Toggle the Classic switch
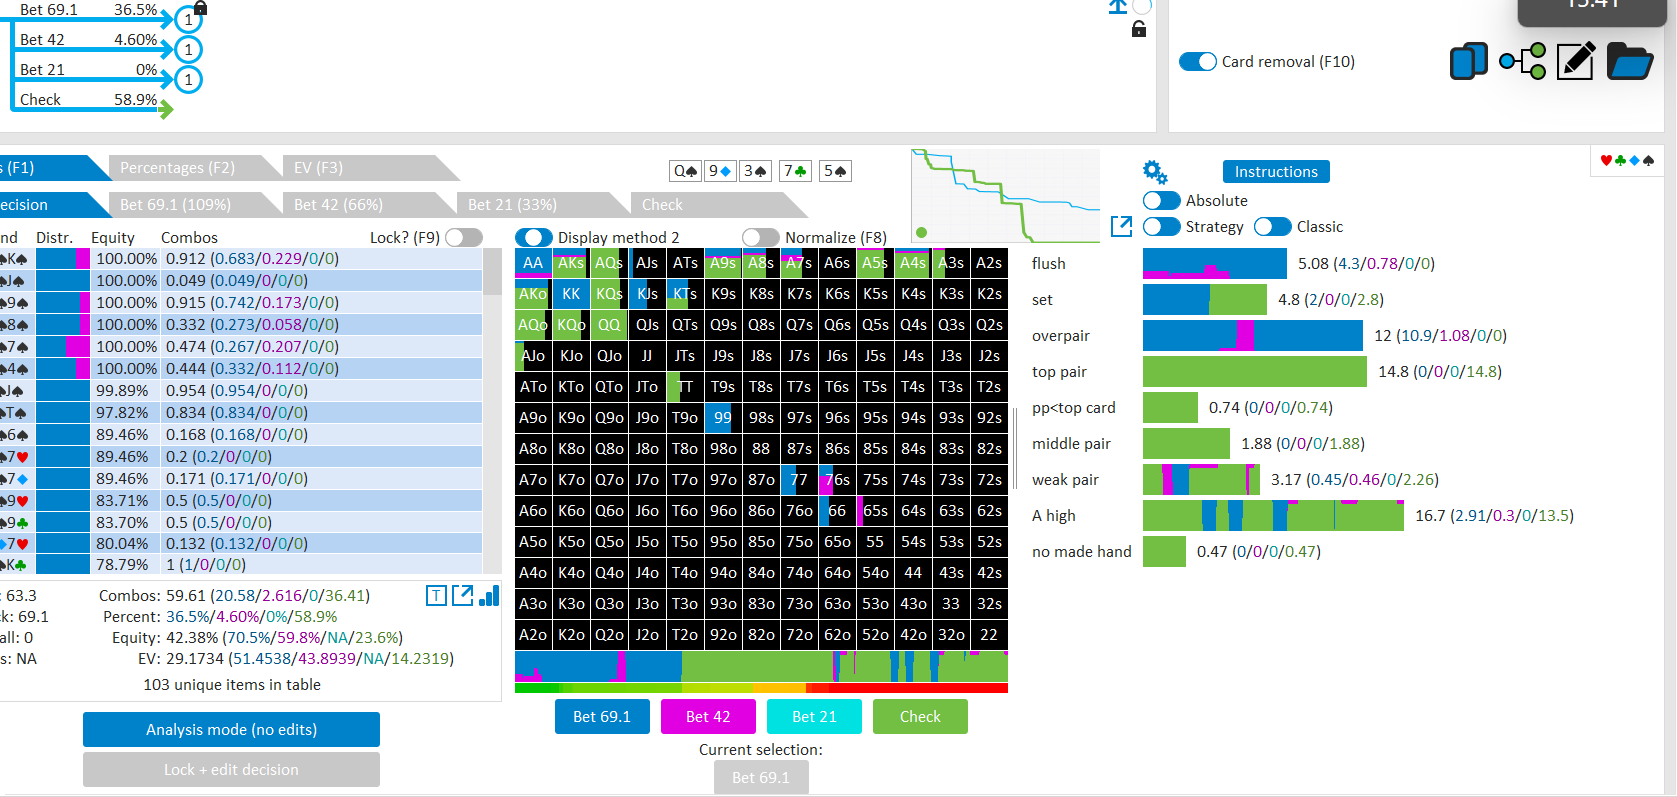 click(1273, 227)
